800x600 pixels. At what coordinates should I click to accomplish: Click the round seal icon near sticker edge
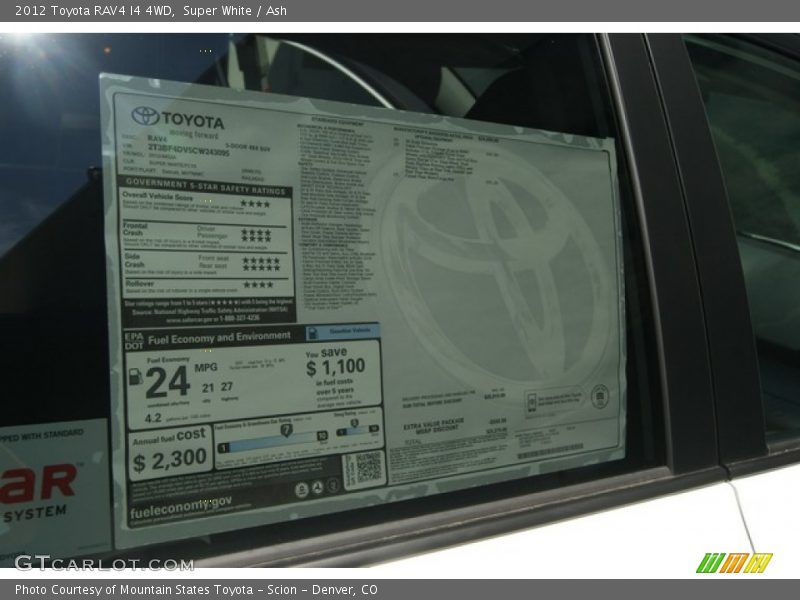click(599, 396)
